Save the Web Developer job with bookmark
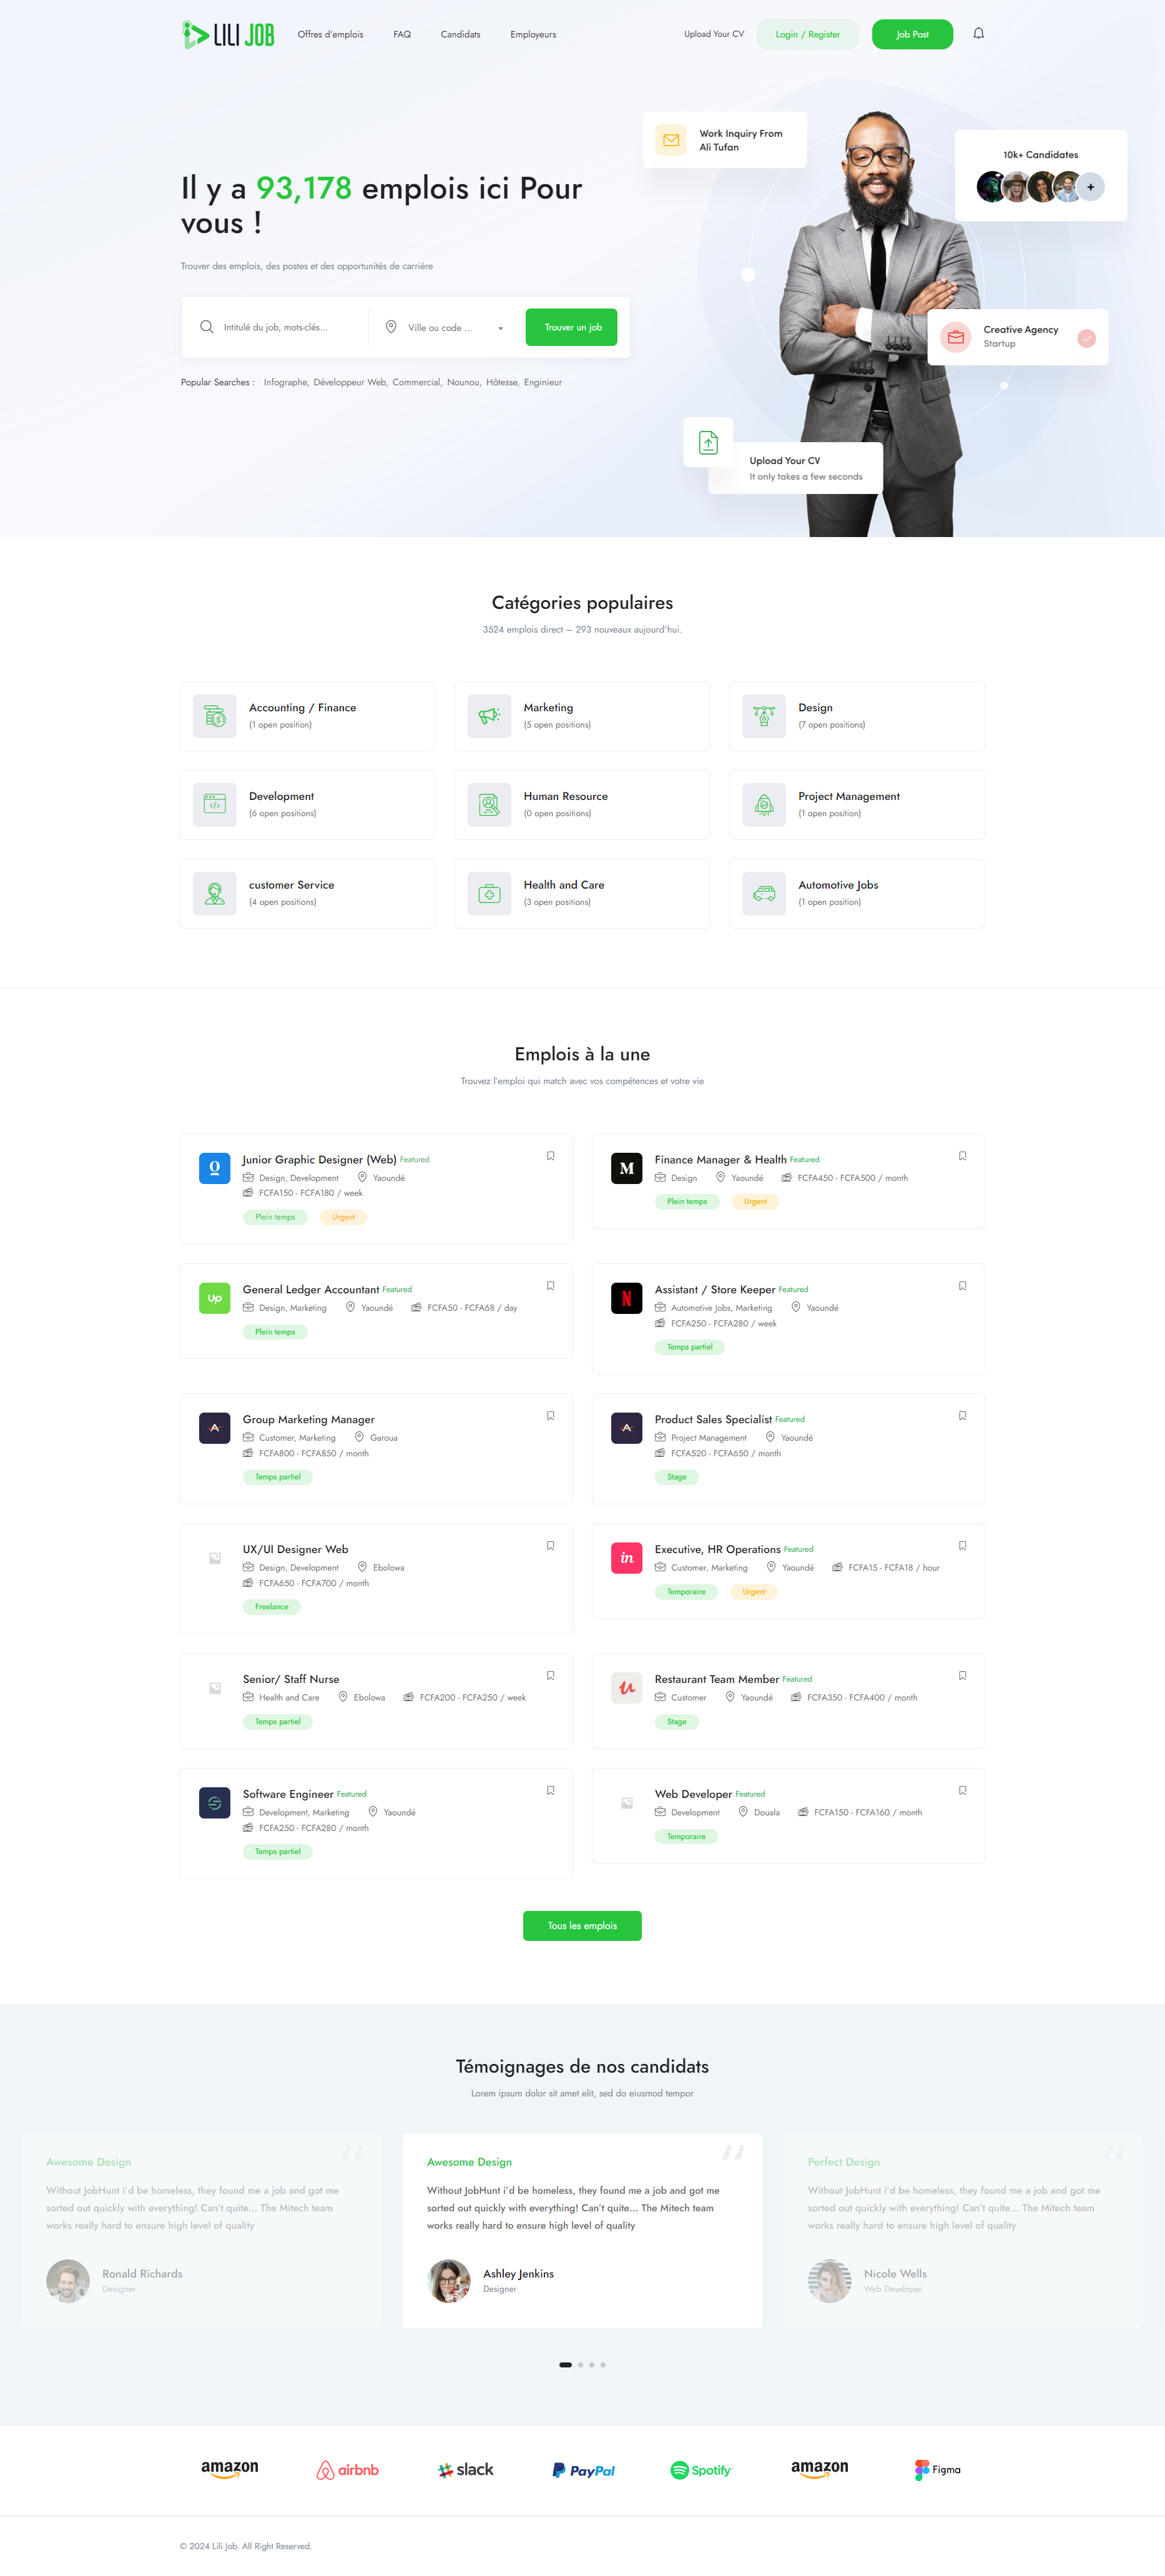The image size is (1165, 2576). (x=962, y=1790)
